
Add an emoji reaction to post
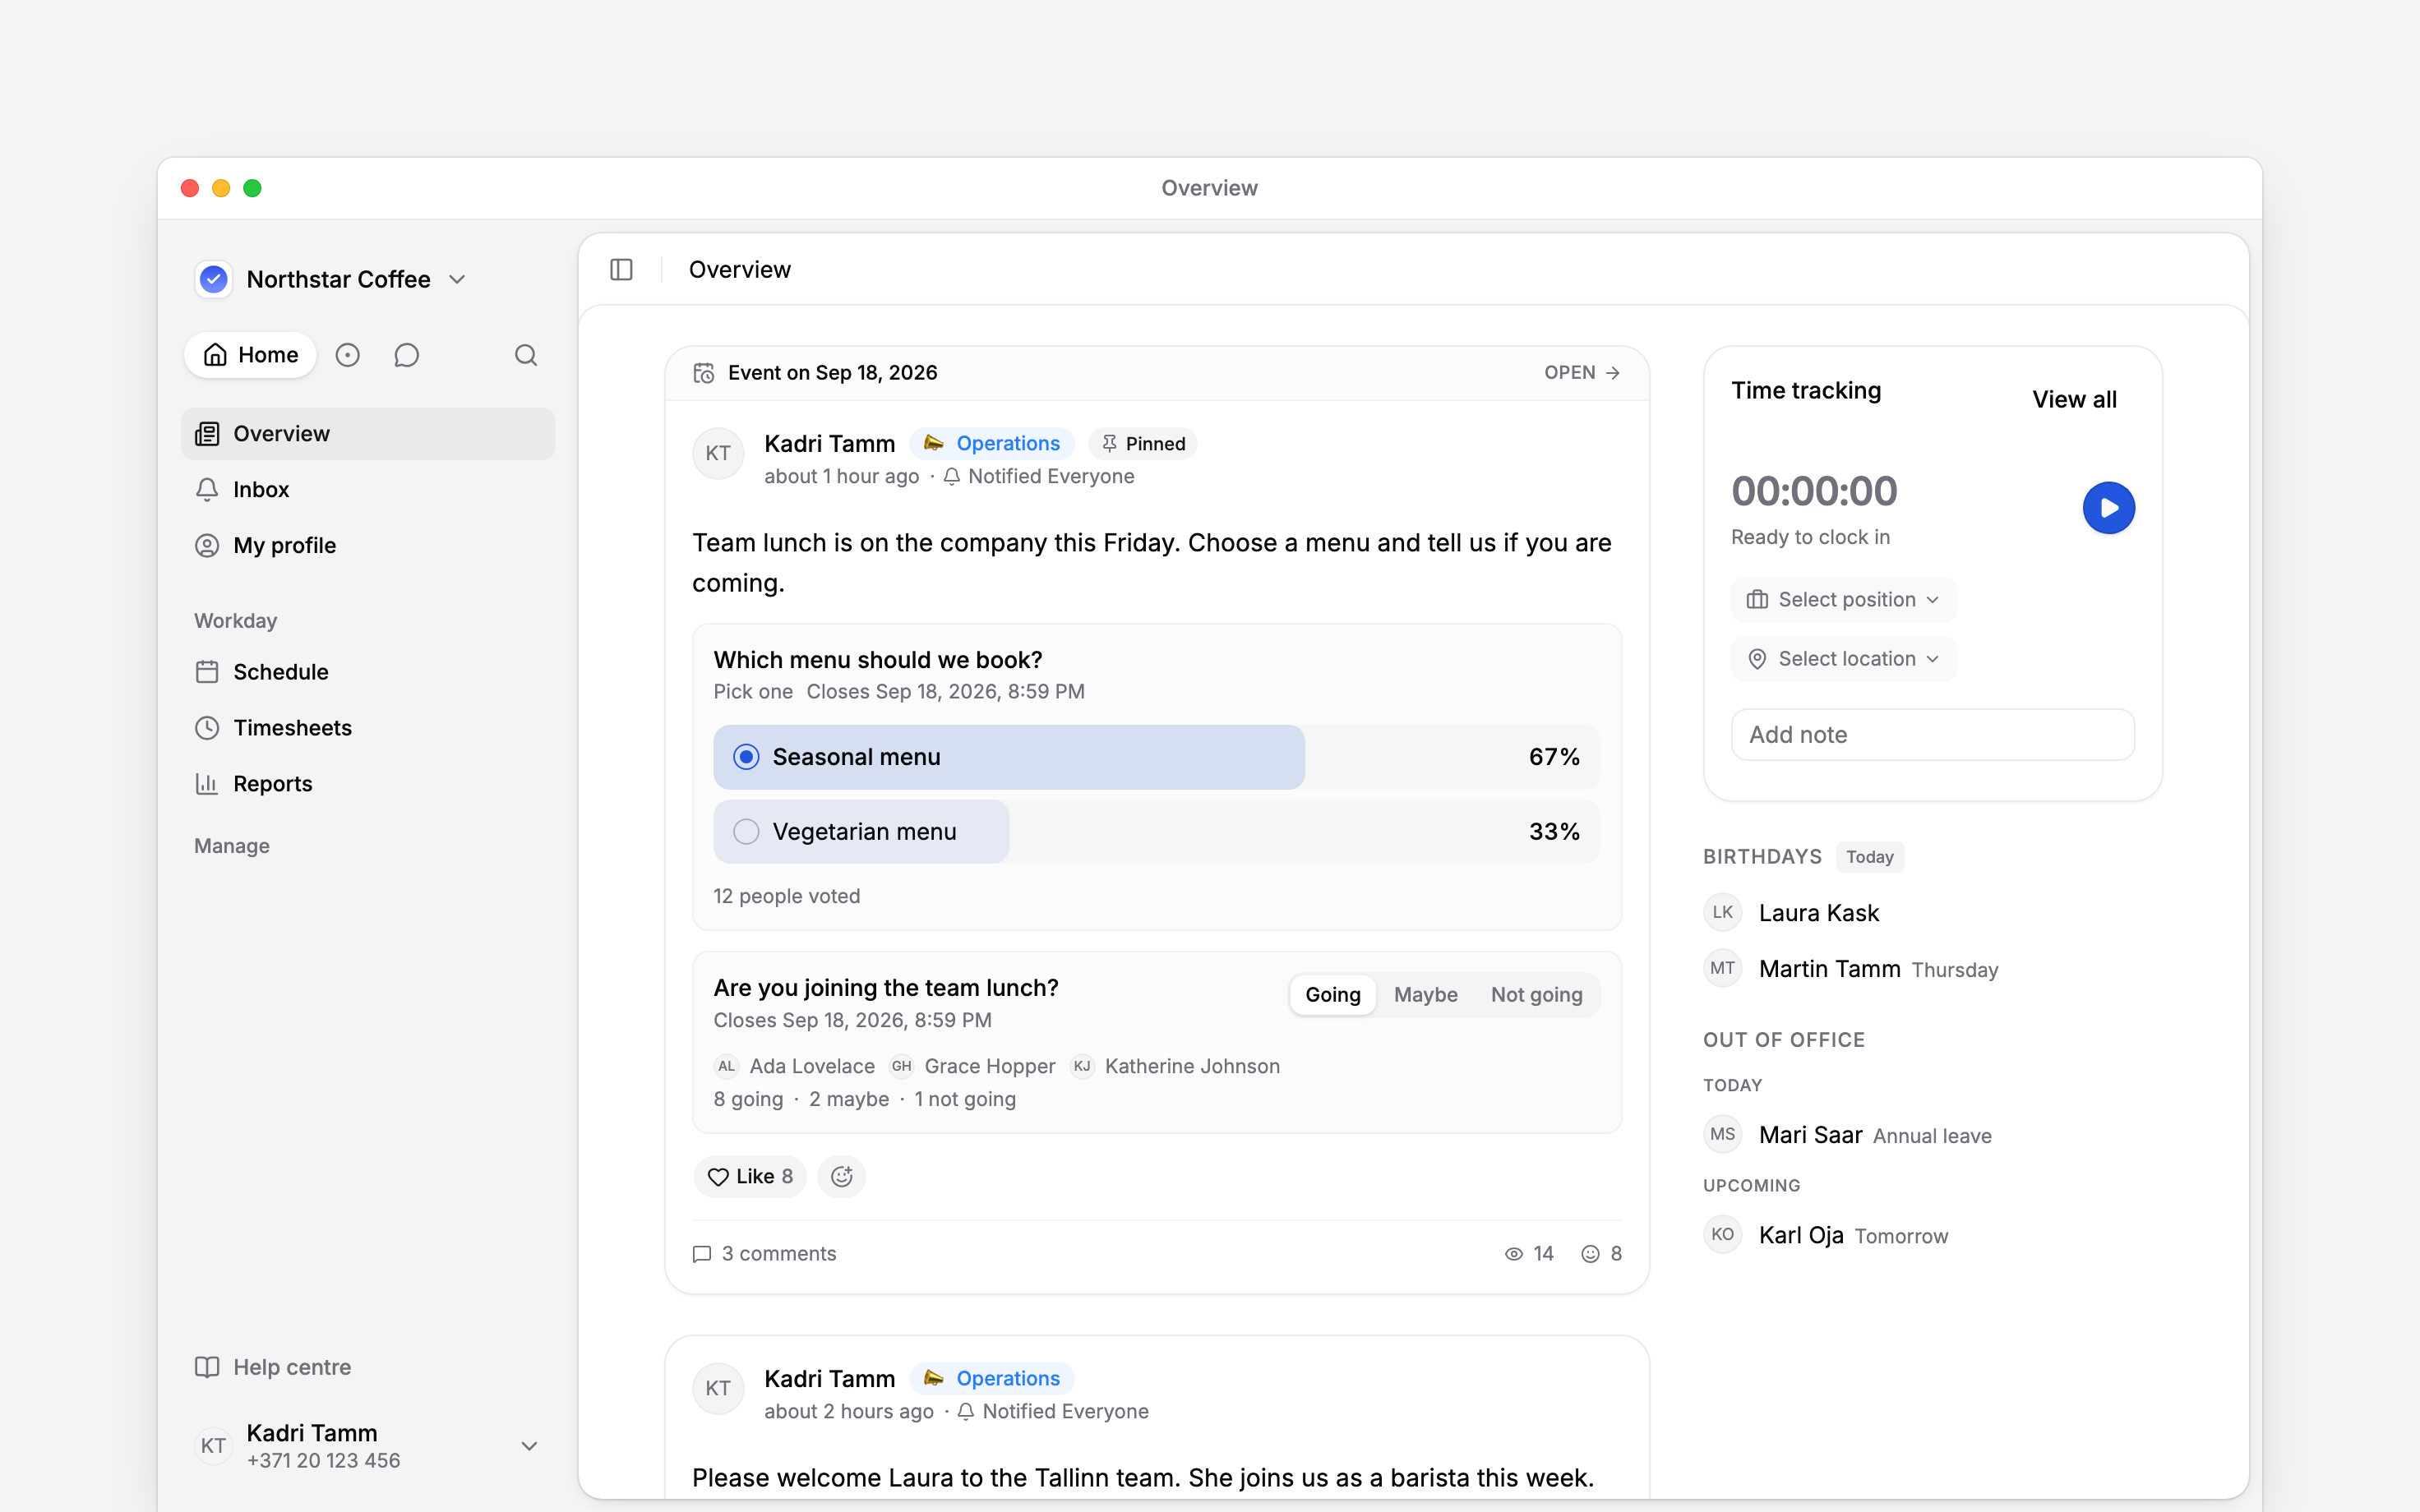pos(841,1177)
